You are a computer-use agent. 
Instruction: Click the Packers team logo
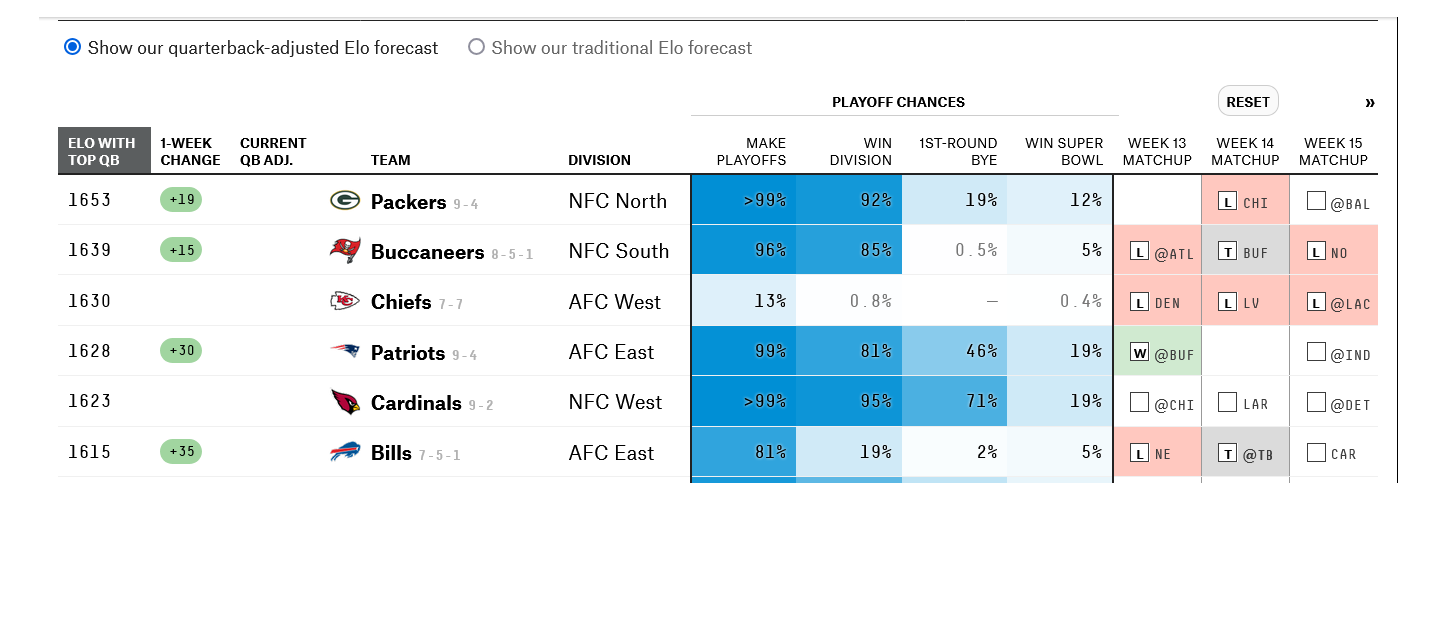tap(345, 201)
